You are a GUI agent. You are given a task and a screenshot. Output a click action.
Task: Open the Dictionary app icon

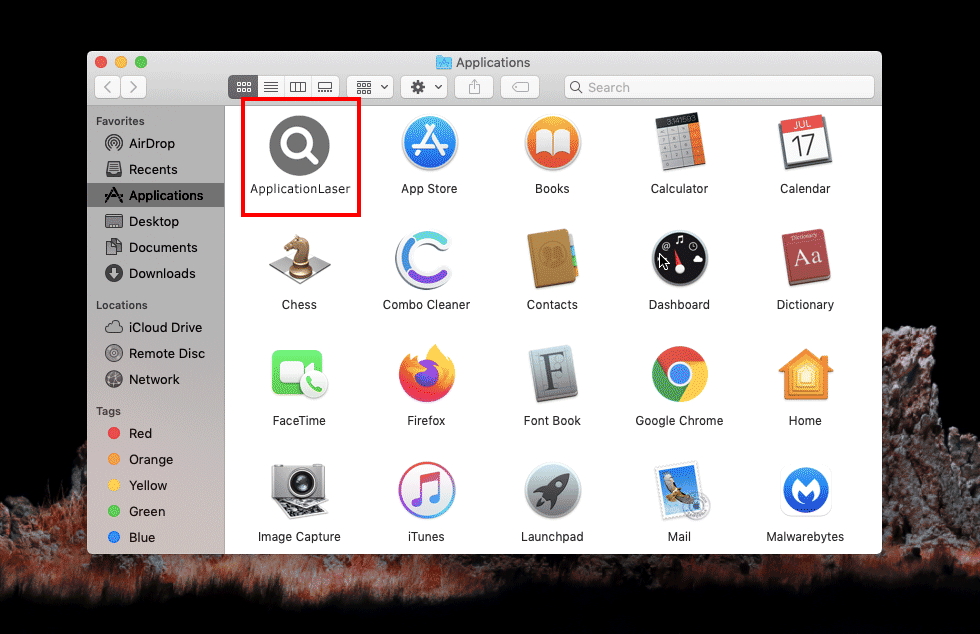[806, 257]
